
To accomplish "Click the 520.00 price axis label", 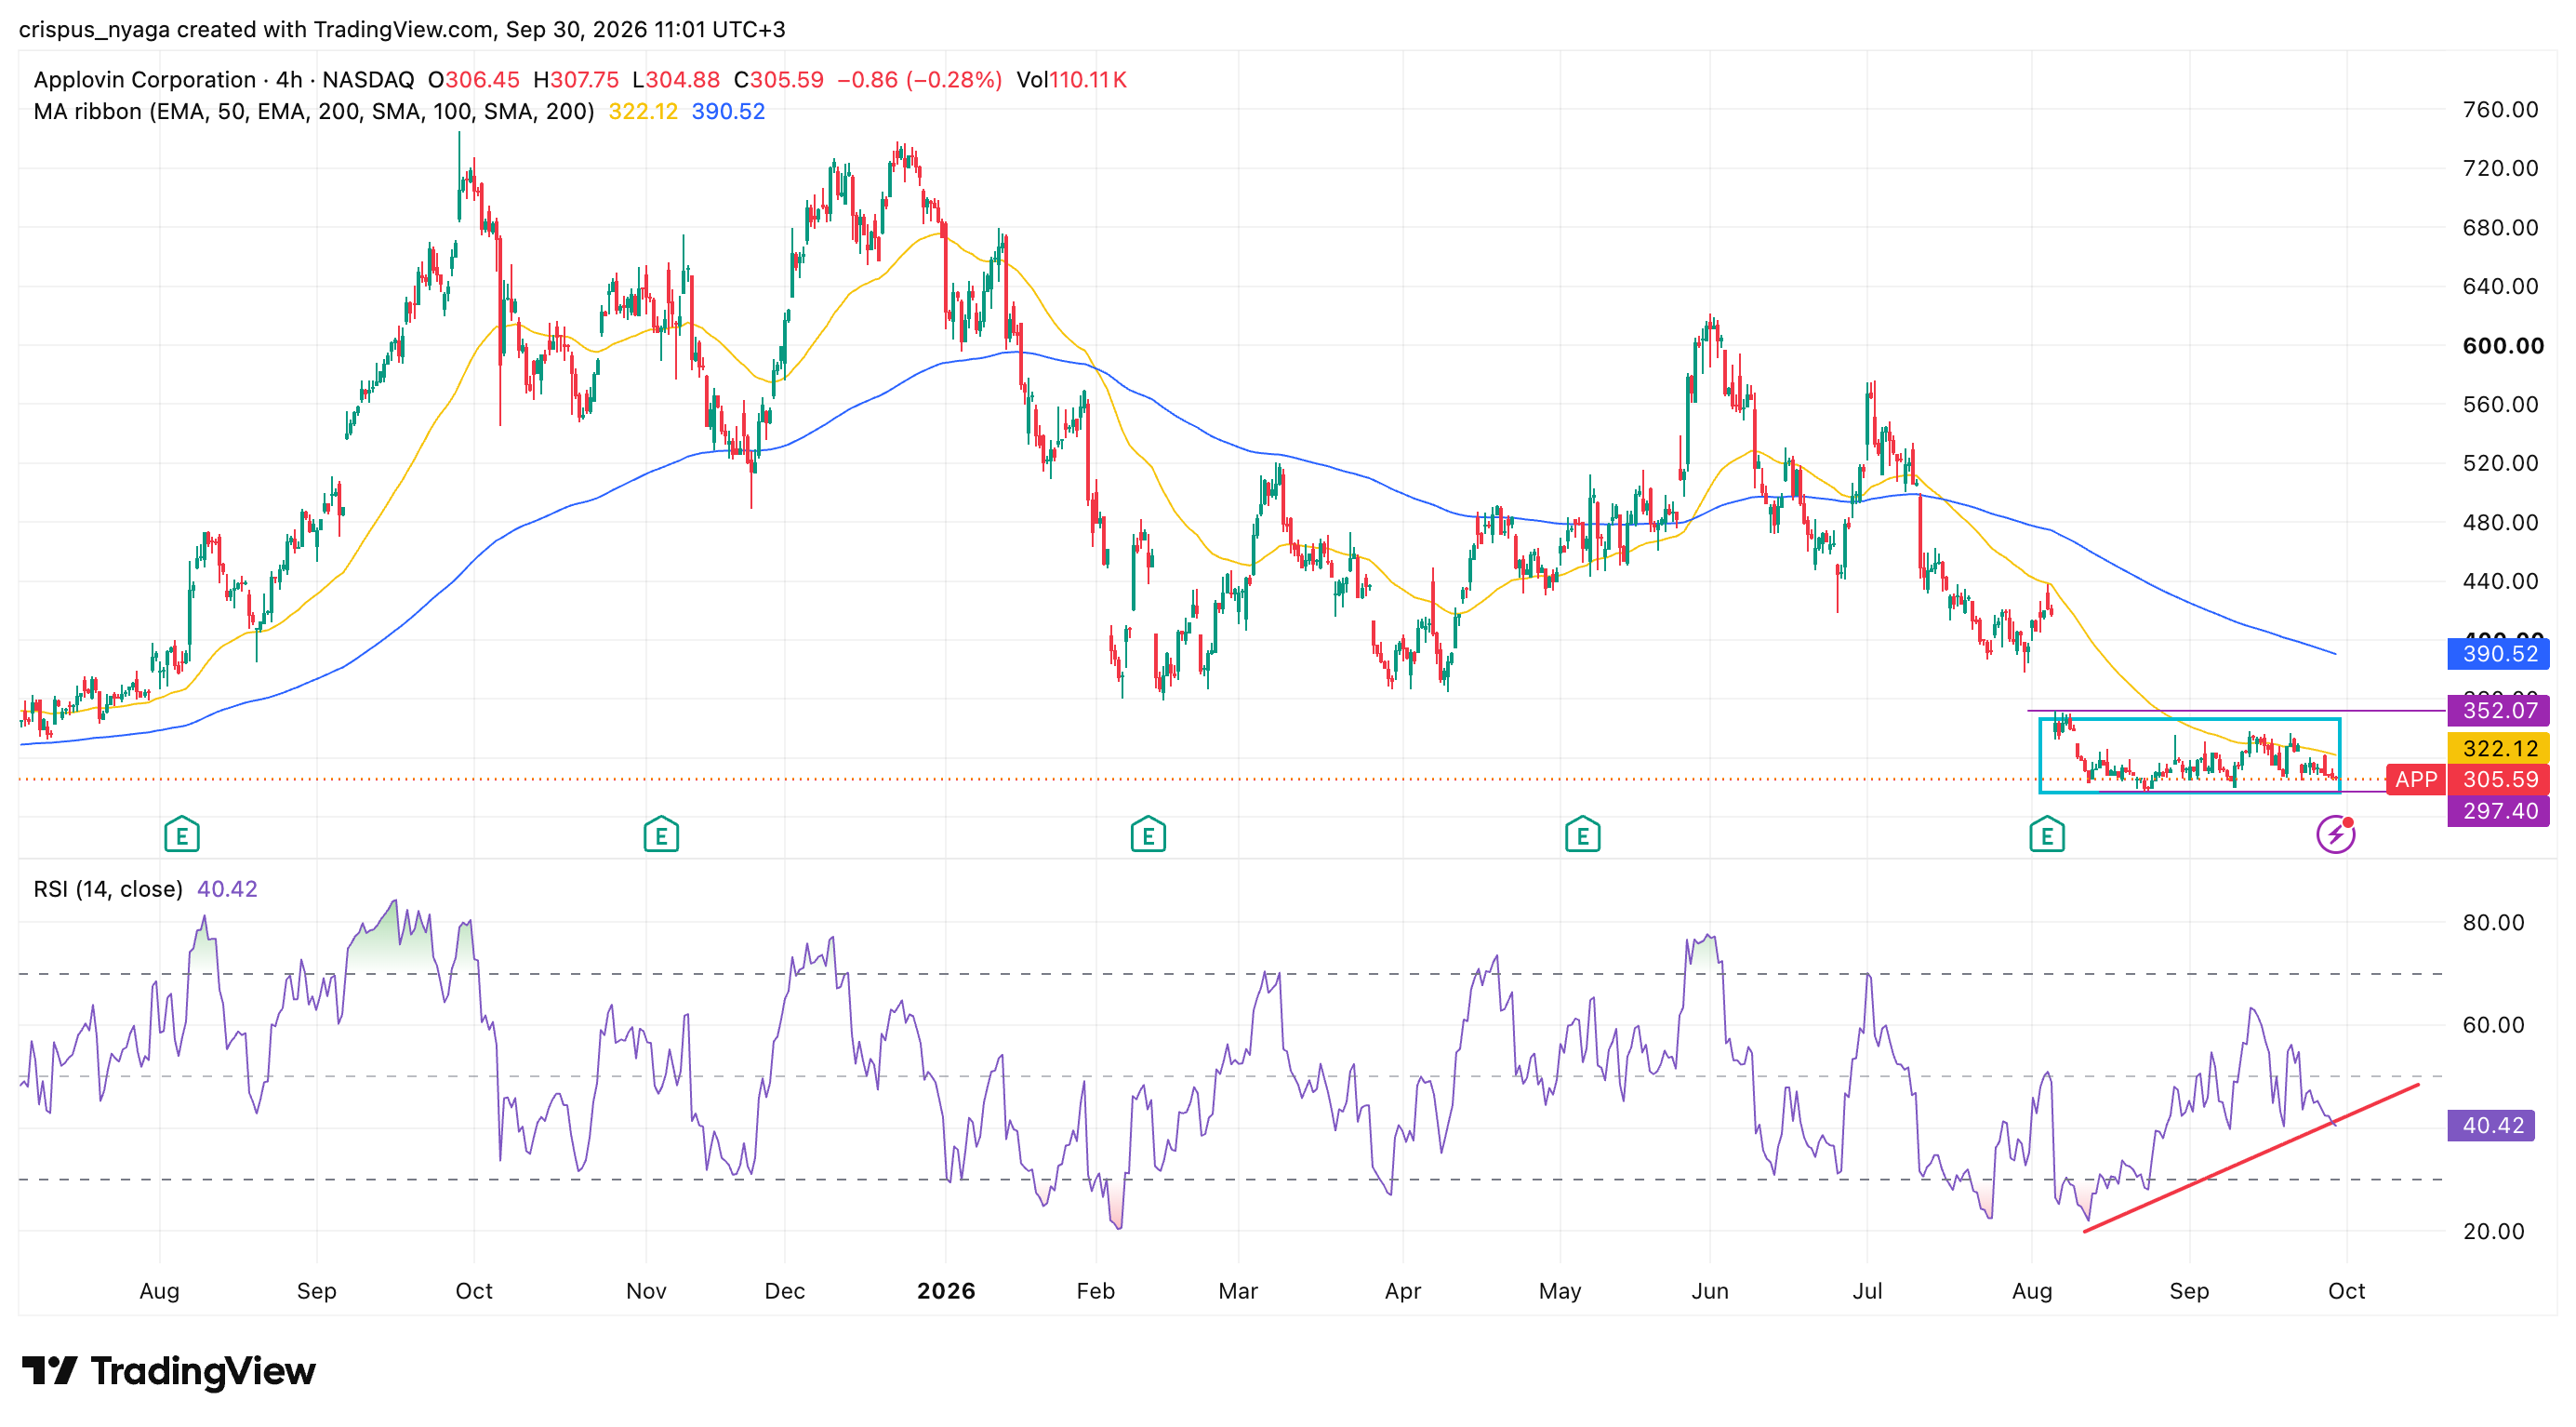I will [x=2500, y=463].
